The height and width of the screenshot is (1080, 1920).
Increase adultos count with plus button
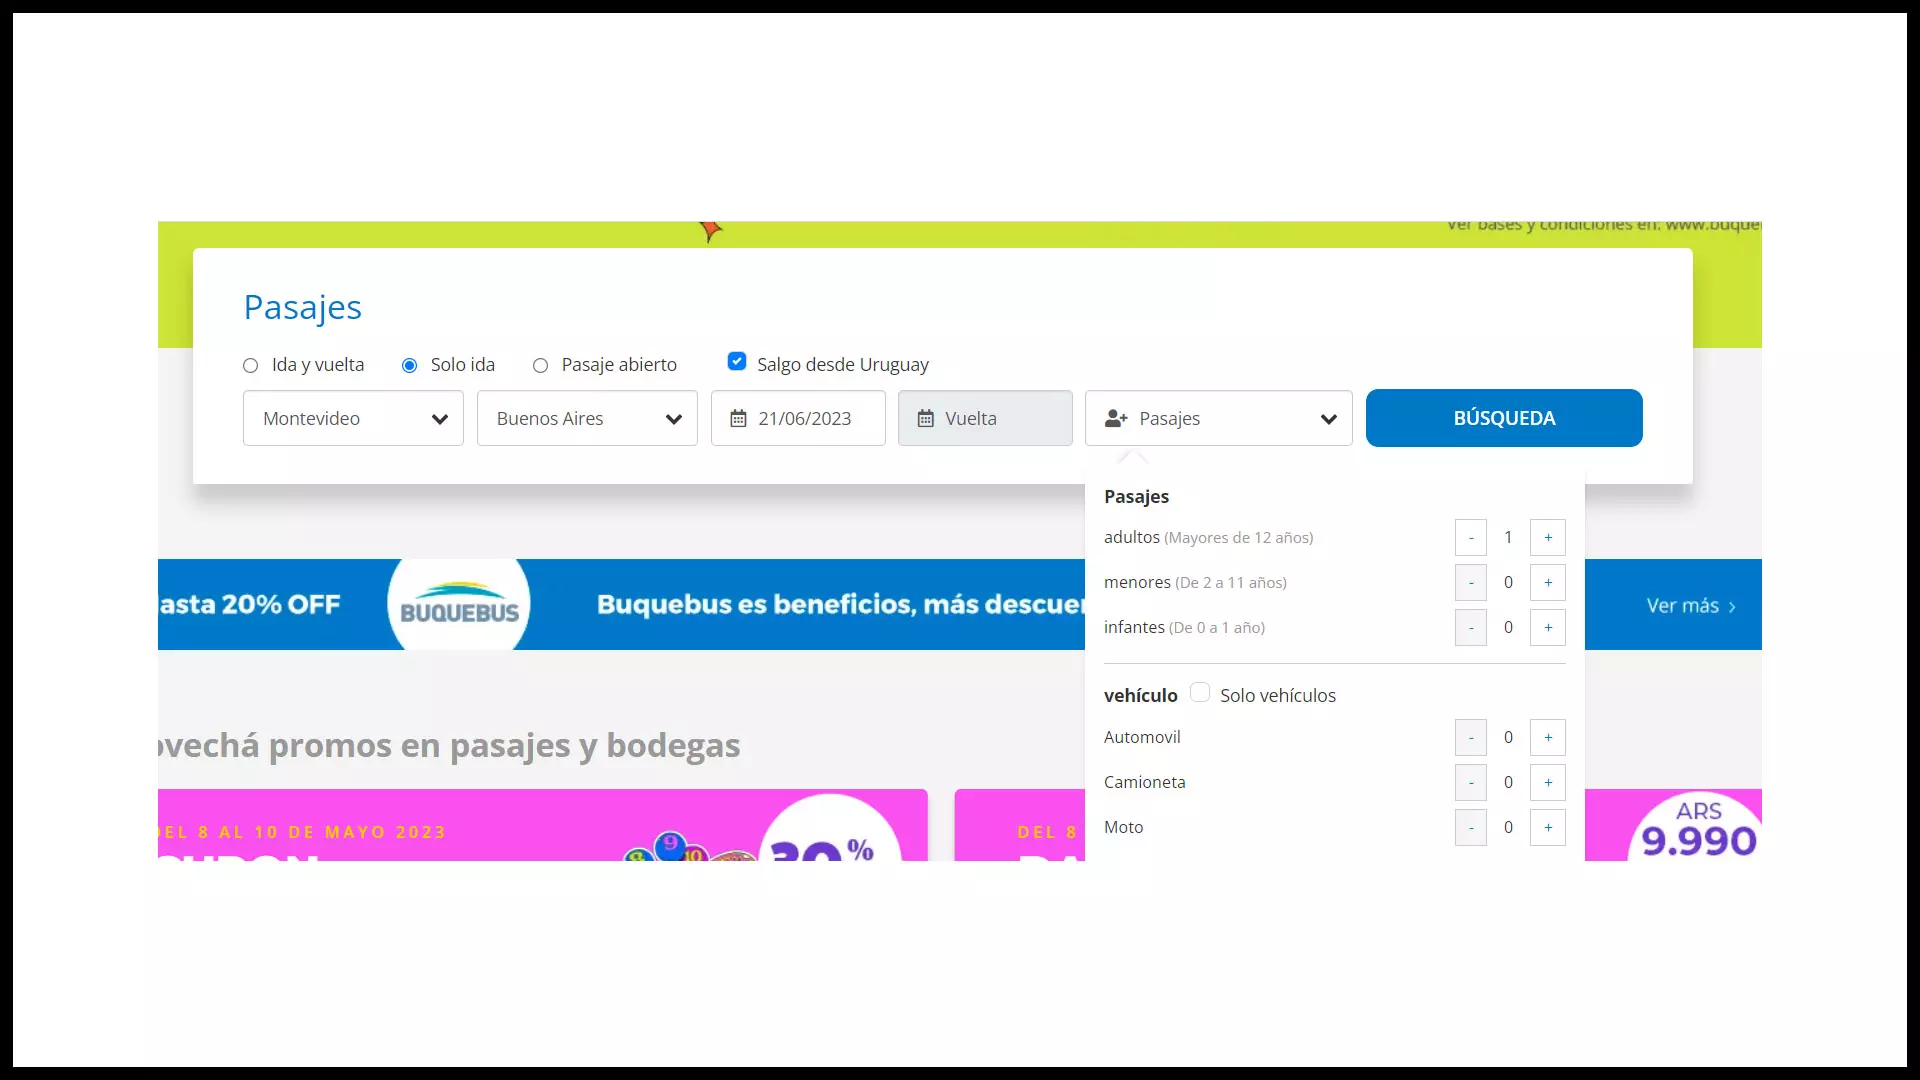click(x=1548, y=538)
